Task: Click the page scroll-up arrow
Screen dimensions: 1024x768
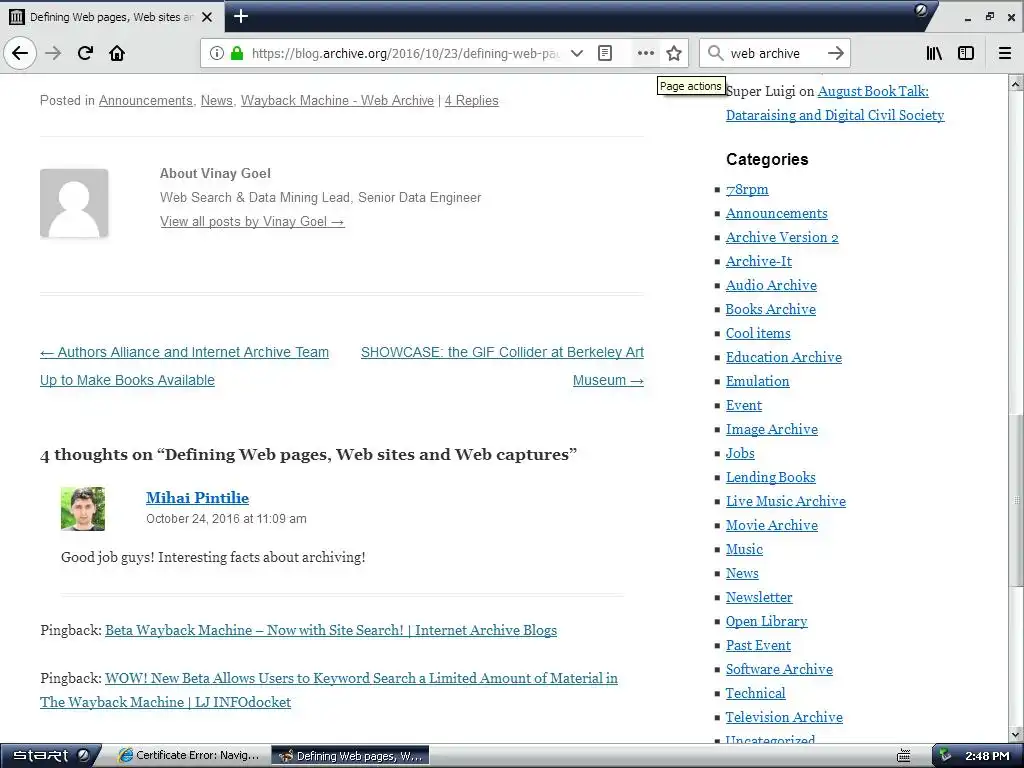Action: click(1016, 84)
